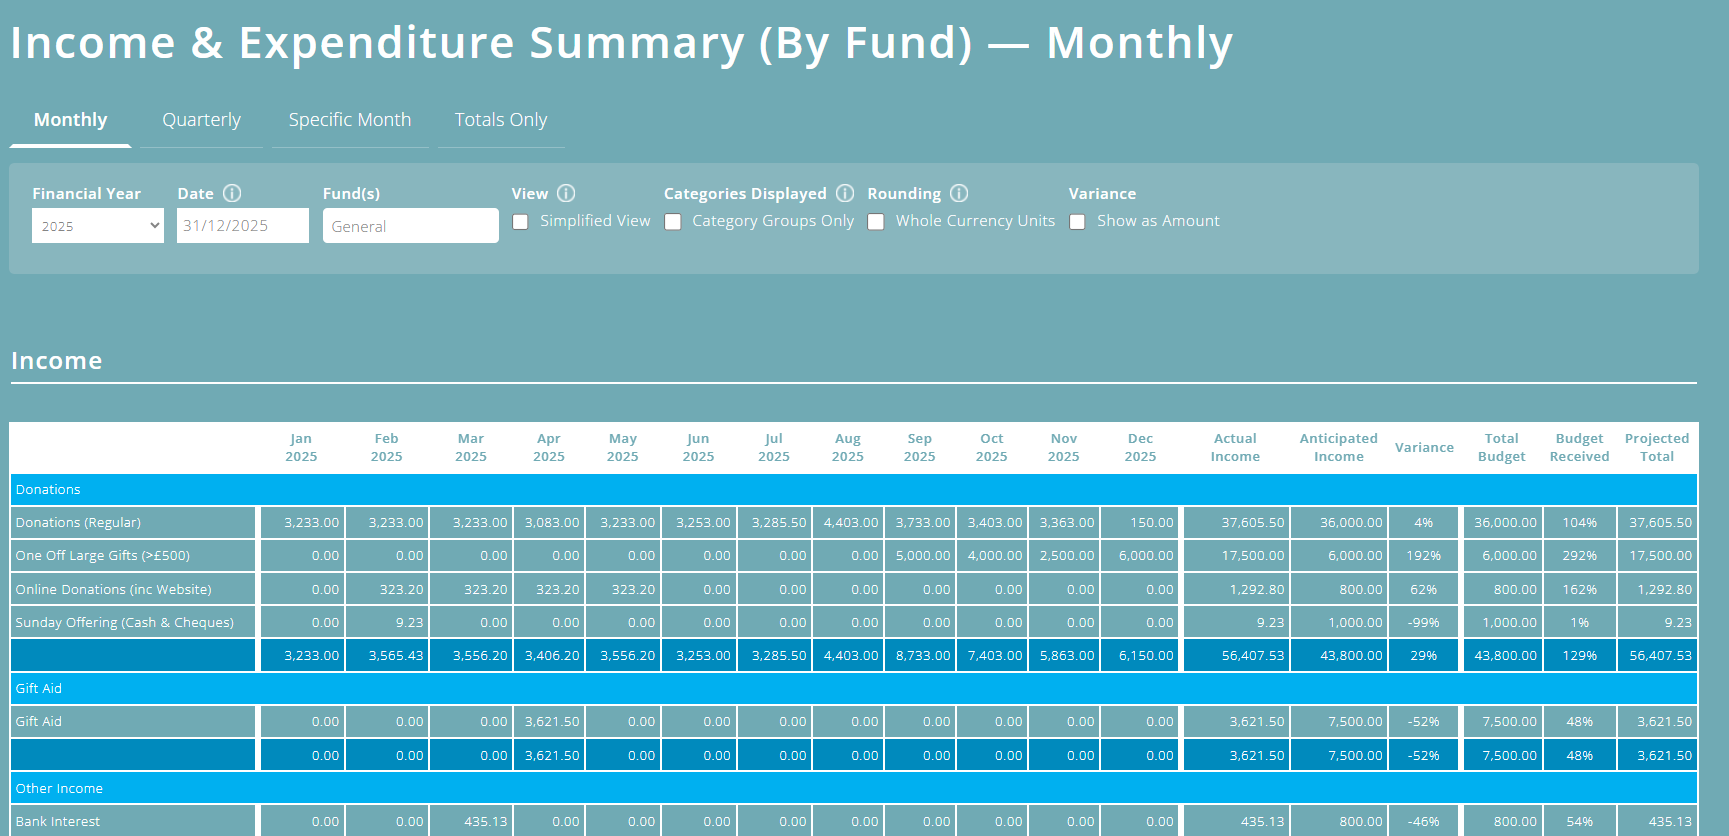This screenshot has width=1729, height=836.
Task: Tick the Category Groups Only checkbox
Action: click(673, 222)
